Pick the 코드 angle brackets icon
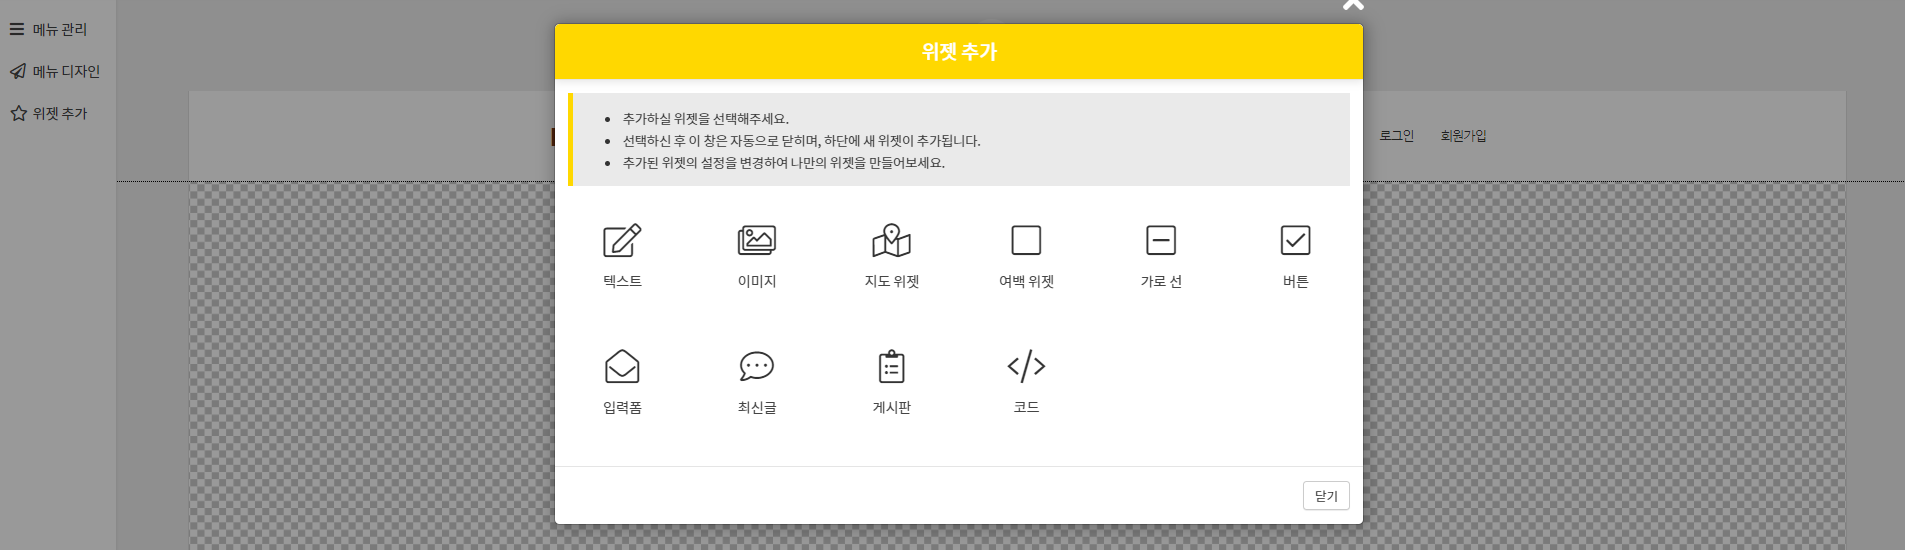This screenshot has height=550, width=1905. click(x=1026, y=366)
